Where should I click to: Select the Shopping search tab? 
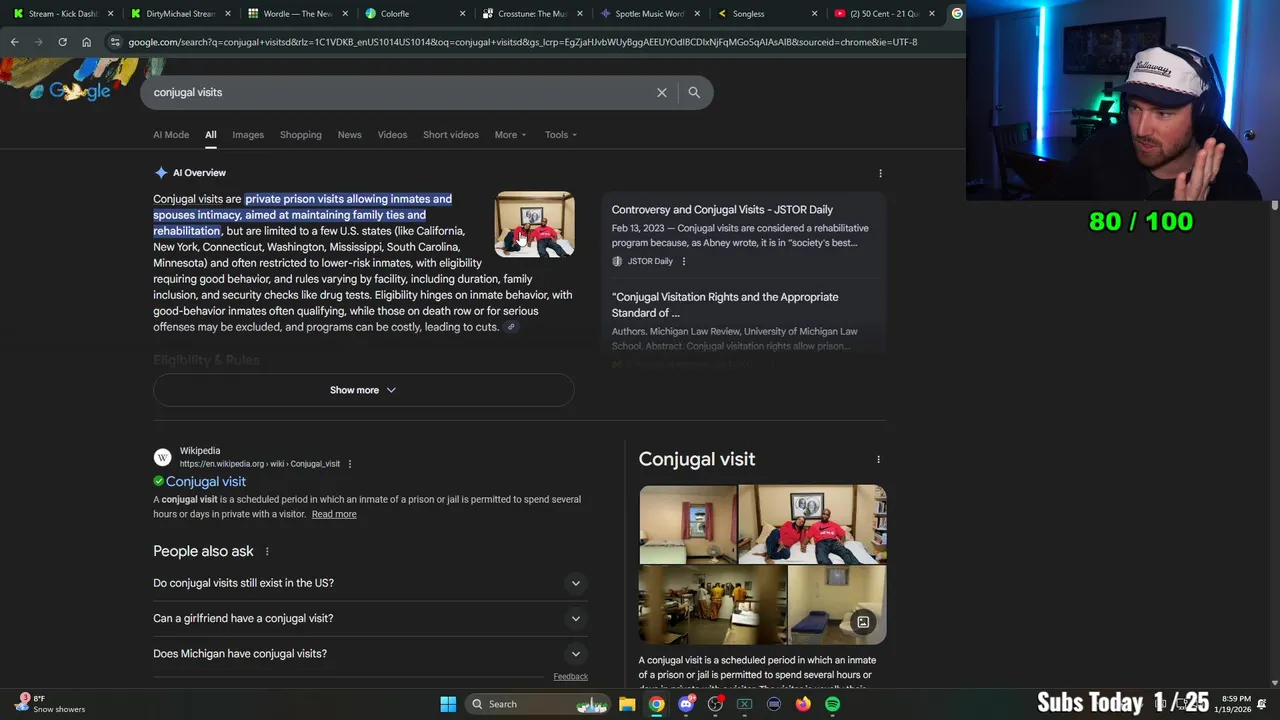click(x=301, y=135)
